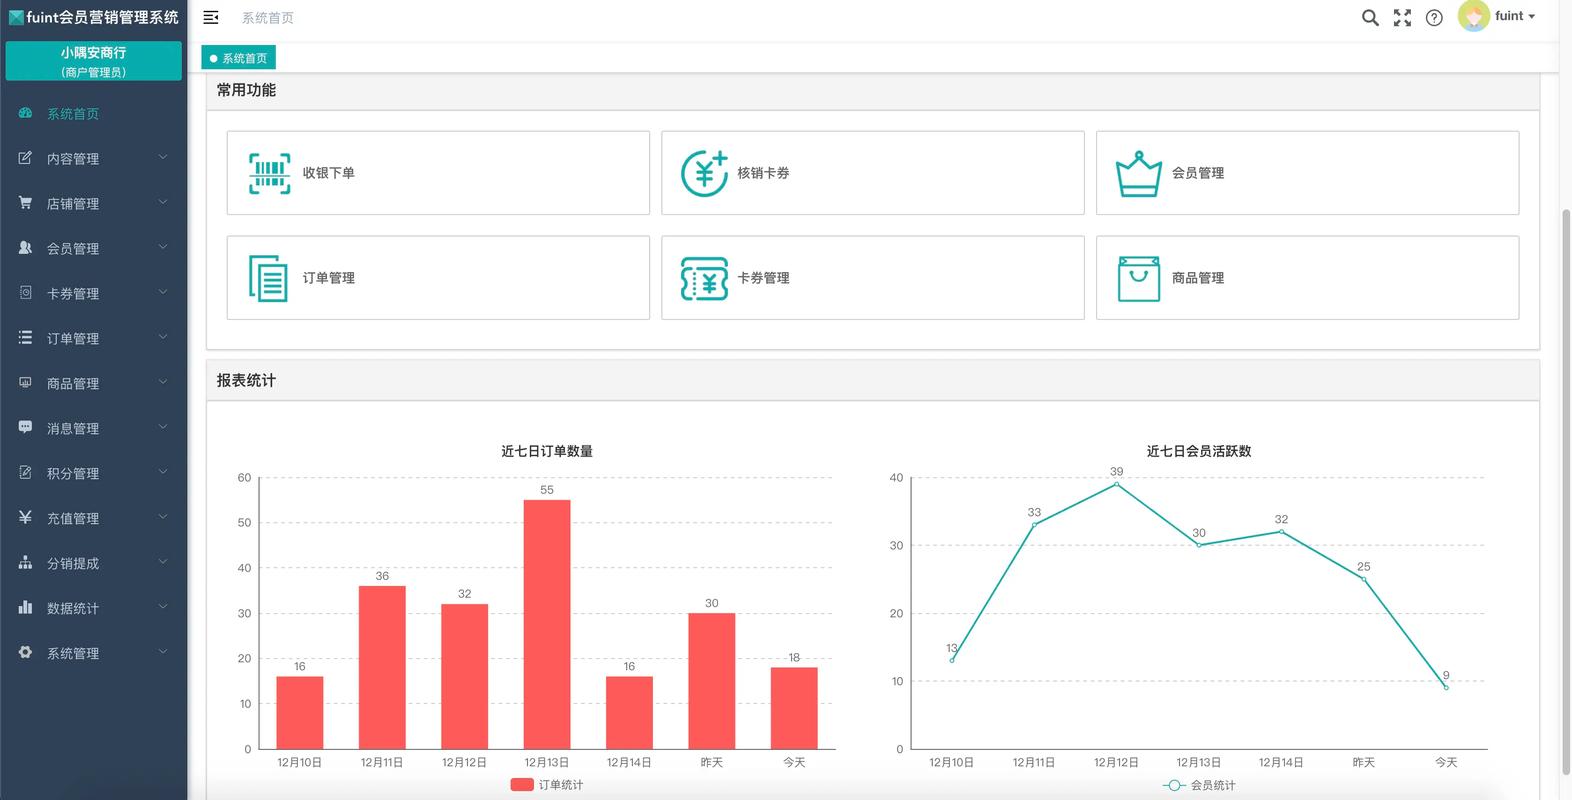Click the 今天 data point showing 9

coord(1446,687)
